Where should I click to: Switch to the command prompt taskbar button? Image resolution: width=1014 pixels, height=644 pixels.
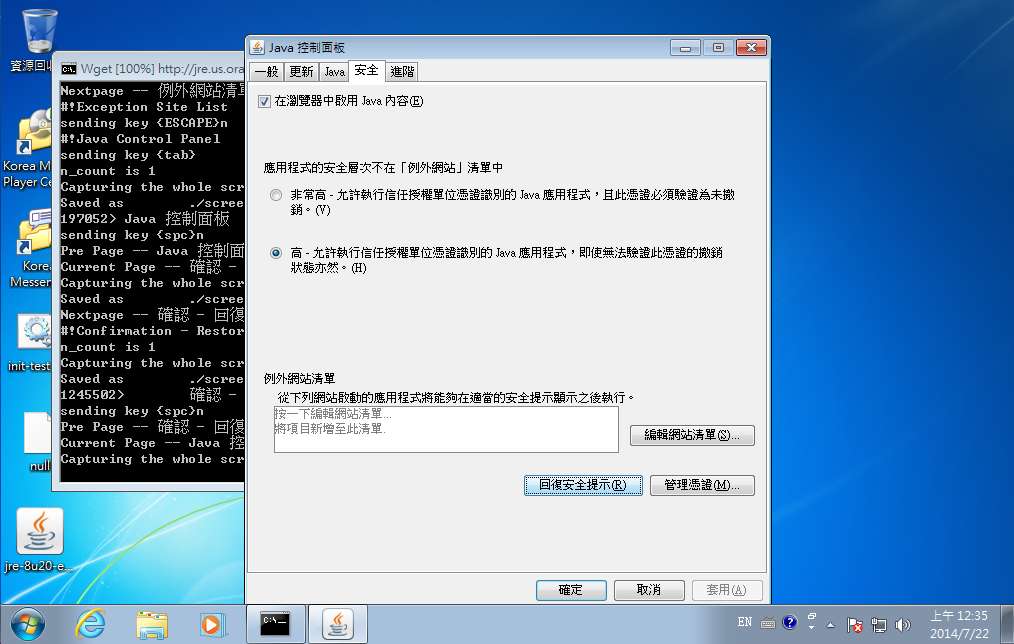275,624
